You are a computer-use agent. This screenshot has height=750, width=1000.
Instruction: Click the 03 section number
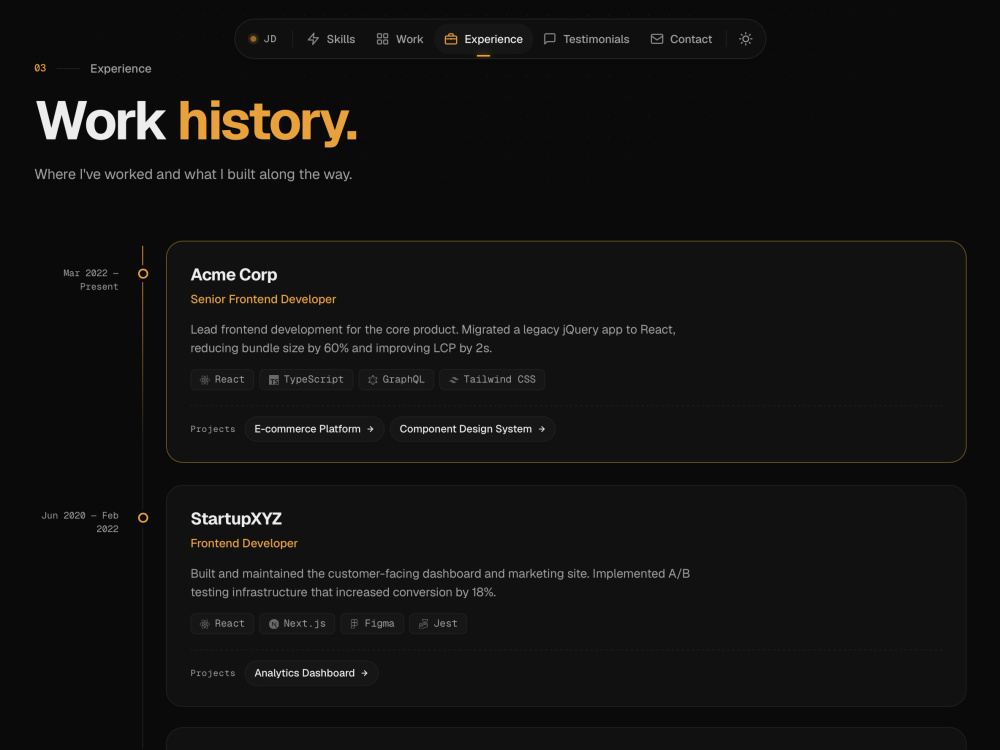(40, 68)
